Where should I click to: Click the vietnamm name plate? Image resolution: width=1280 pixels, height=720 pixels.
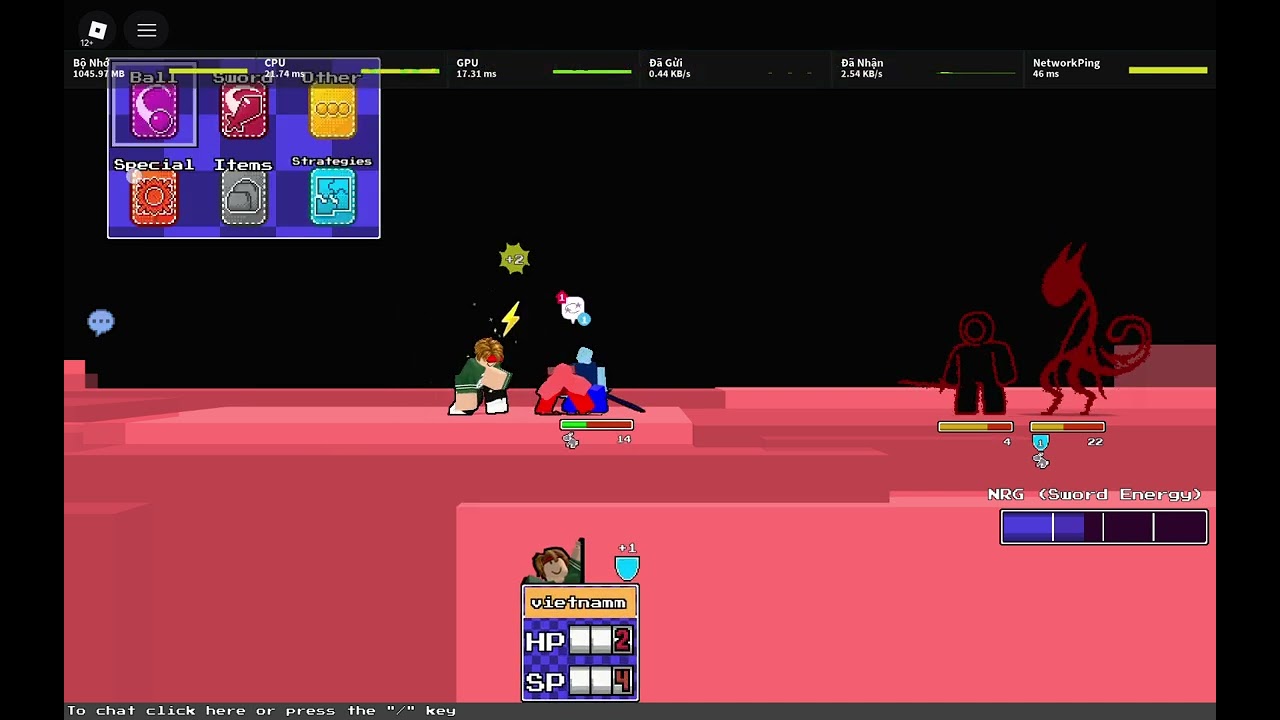(580, 603)
